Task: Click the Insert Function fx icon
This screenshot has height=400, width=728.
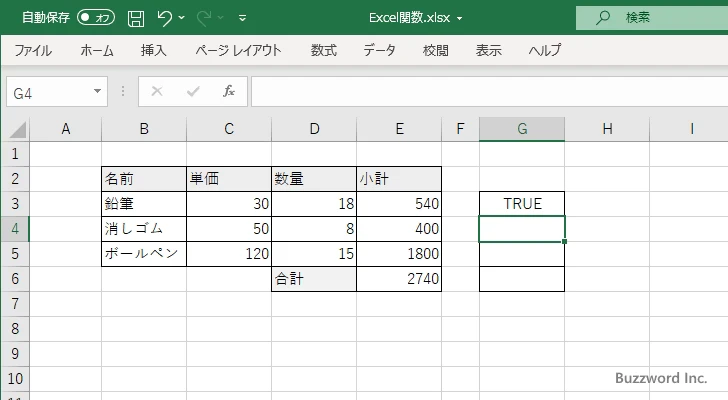Action: (x=229, y=91)
